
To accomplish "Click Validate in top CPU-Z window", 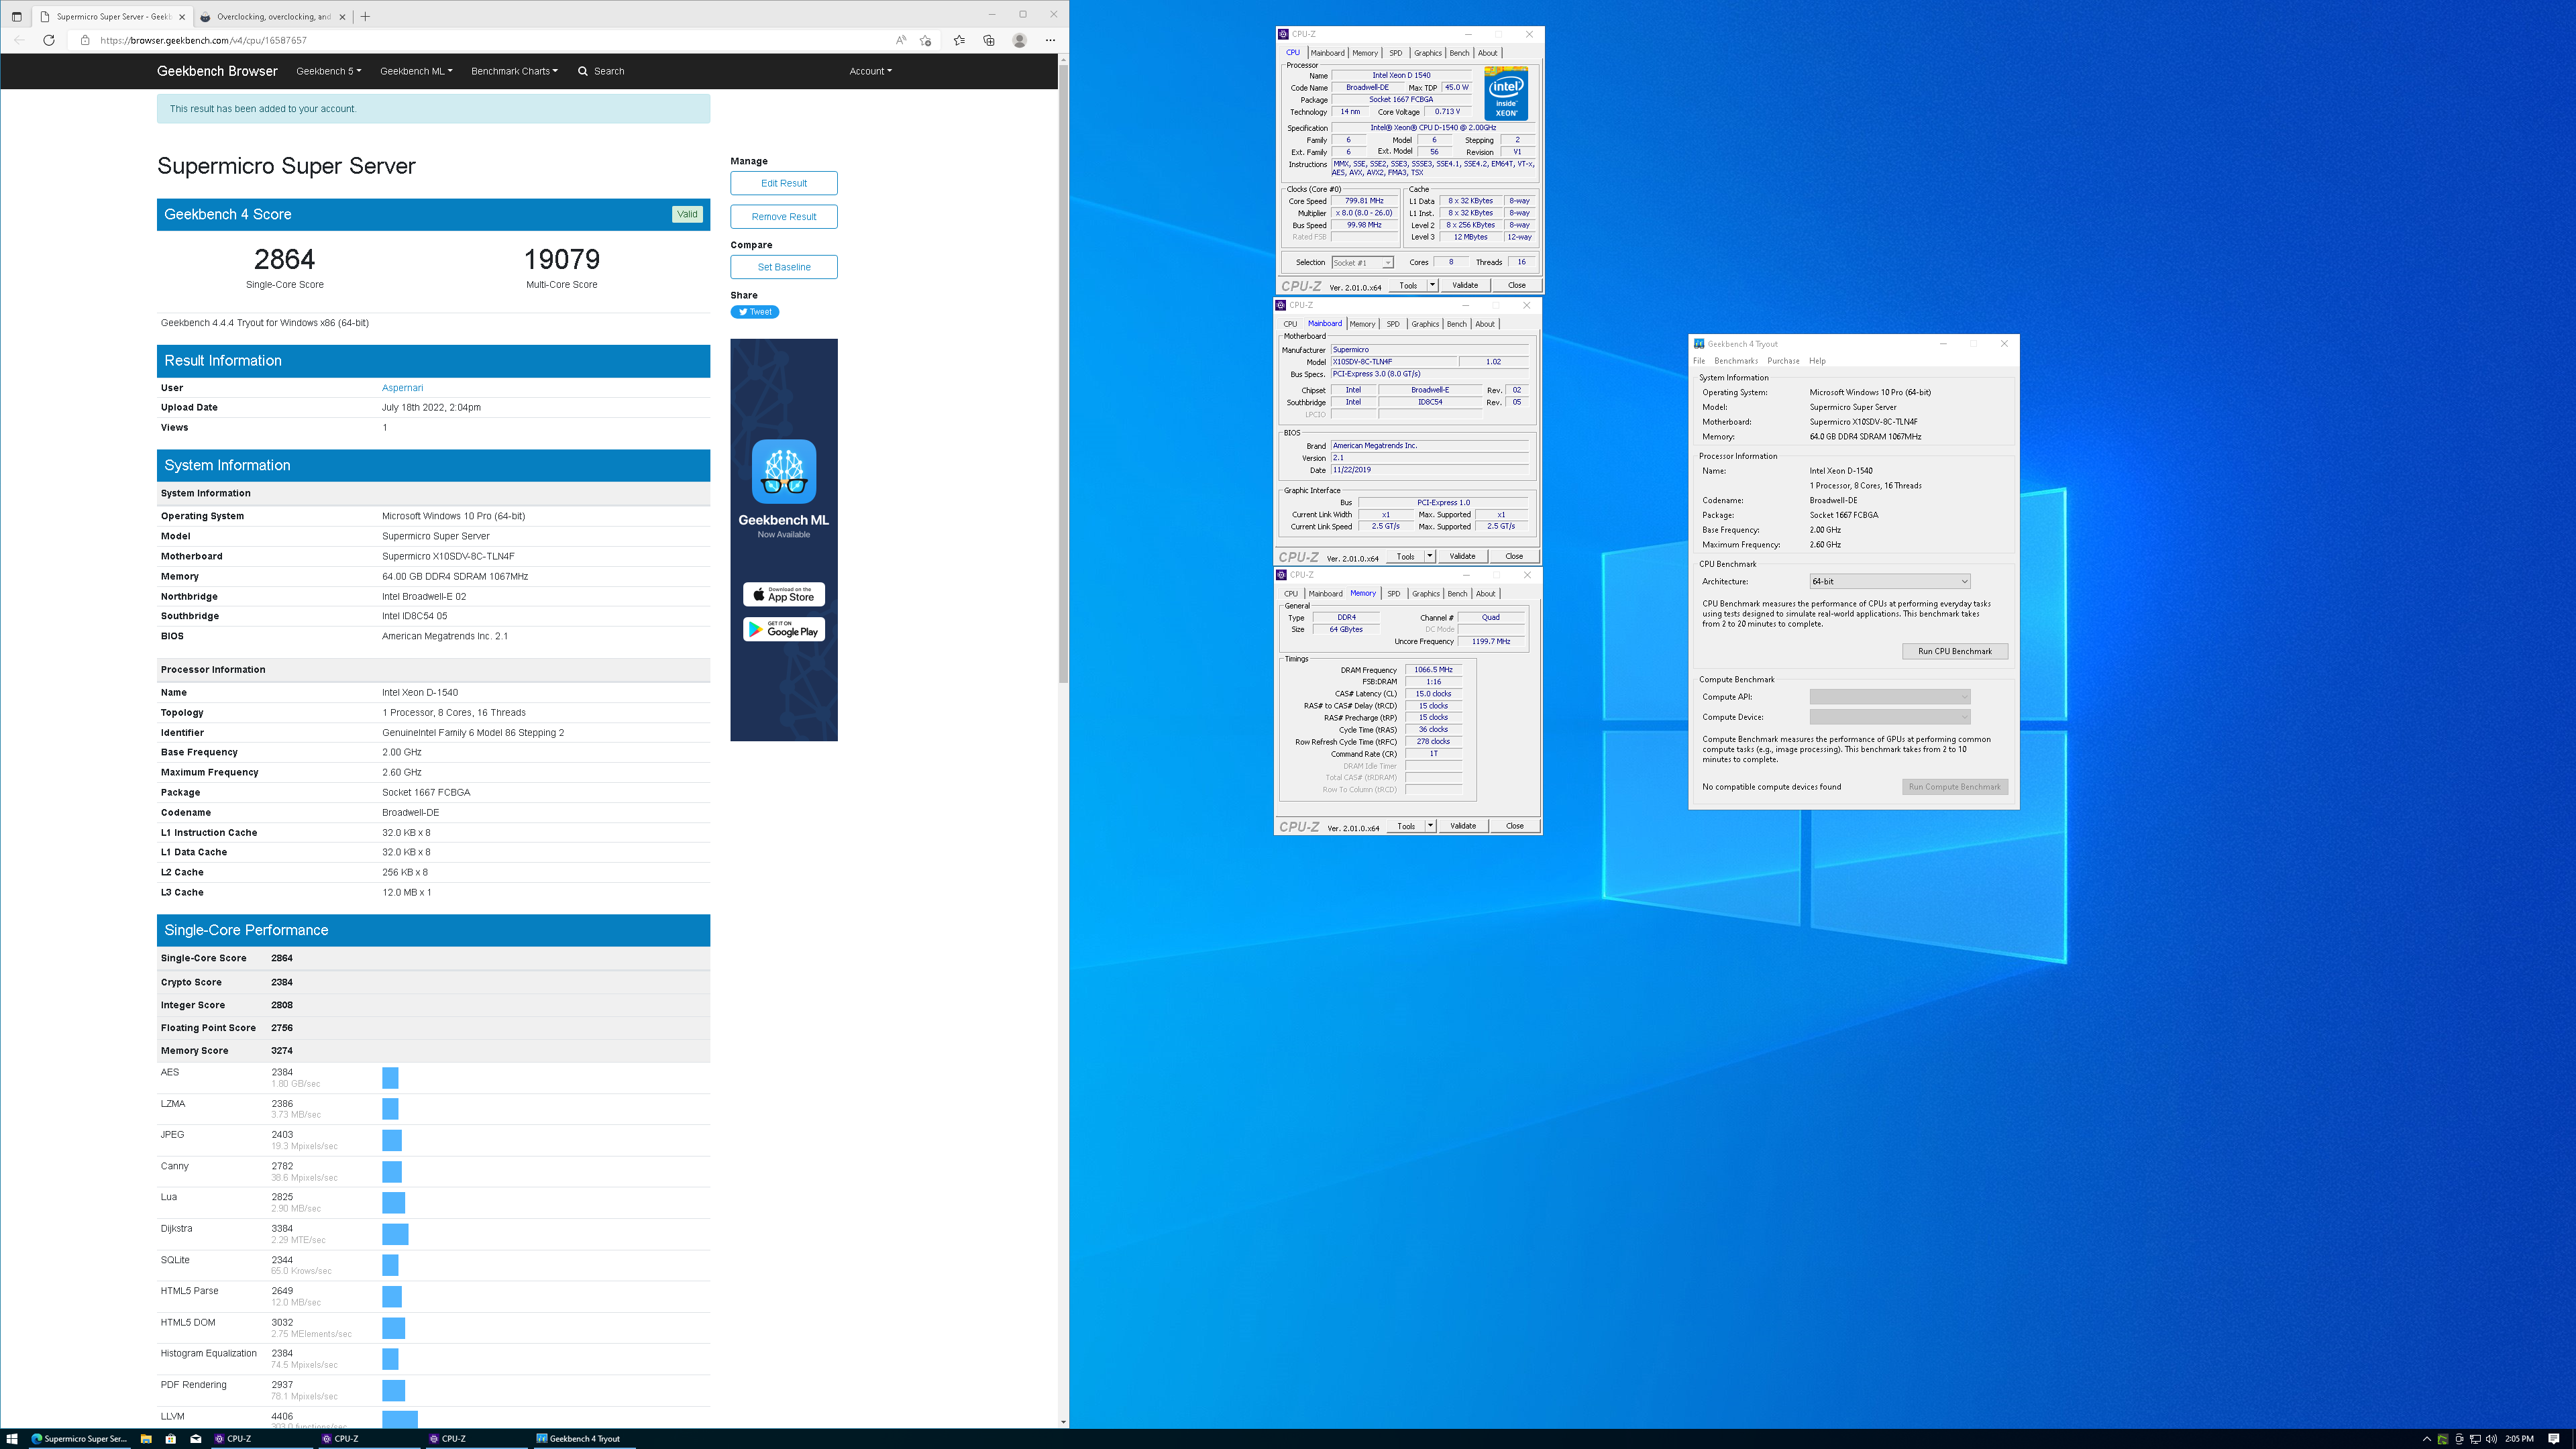I will pyautogui.click(x=1465, y=286).
